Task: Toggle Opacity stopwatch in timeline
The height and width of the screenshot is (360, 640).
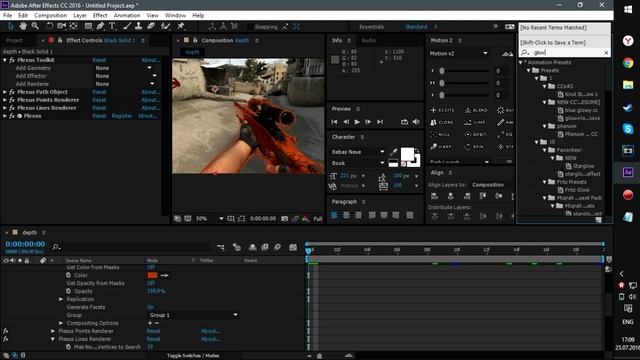Action: pyautogui.click(x=68, y=291)
